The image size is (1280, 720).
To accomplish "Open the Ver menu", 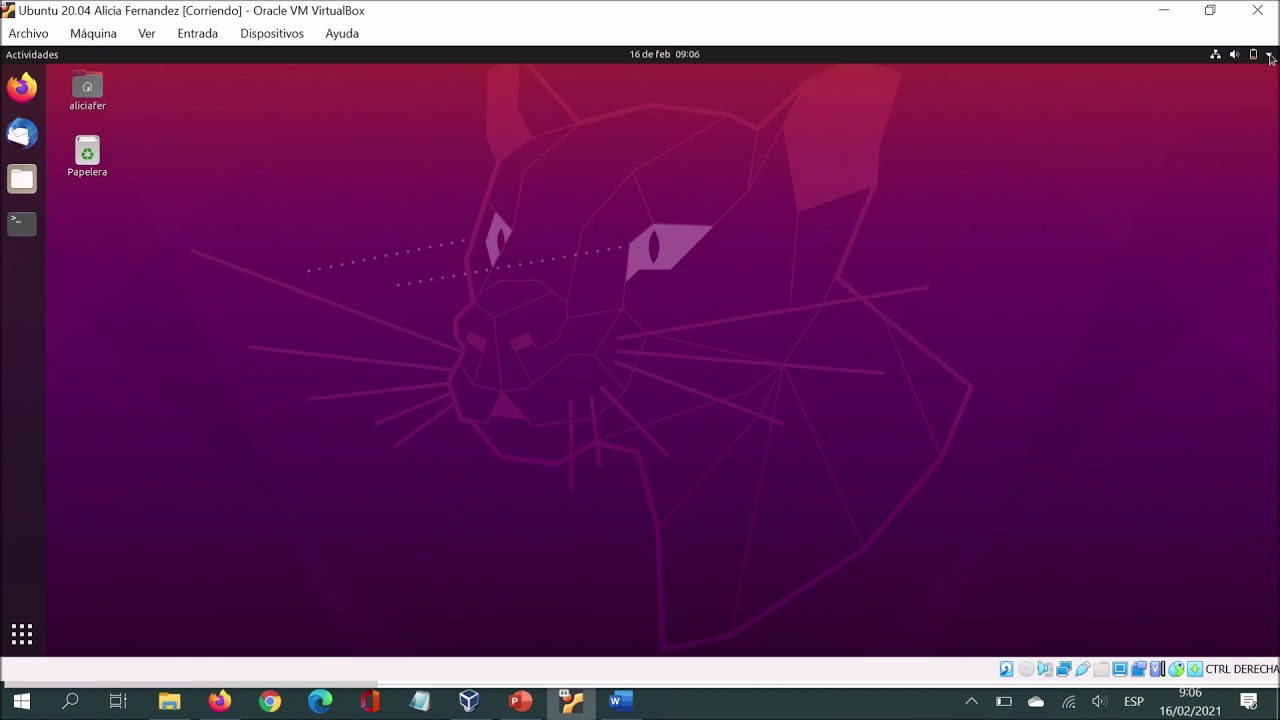I will pos(147,33).
